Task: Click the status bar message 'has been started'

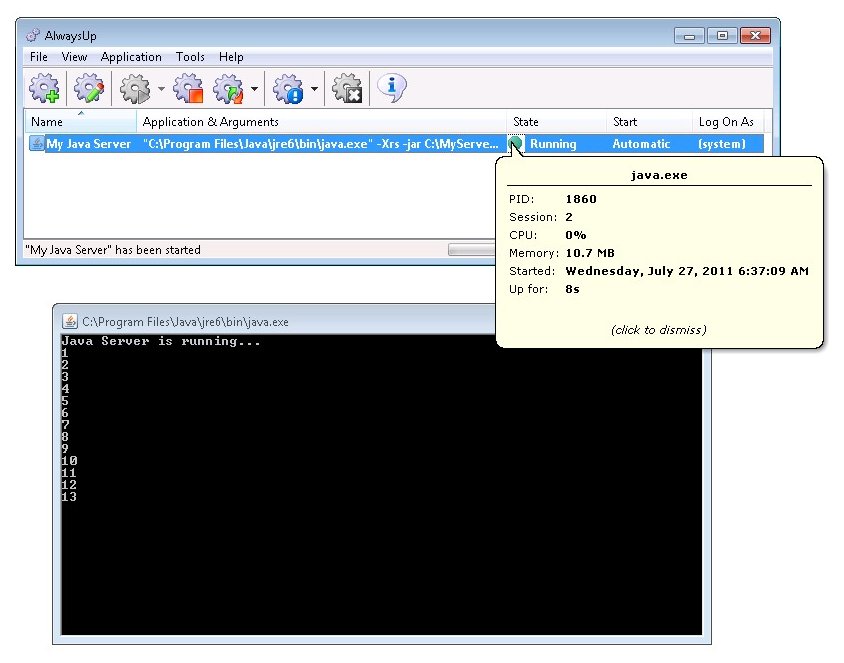Action: click(x=112, y=250)
